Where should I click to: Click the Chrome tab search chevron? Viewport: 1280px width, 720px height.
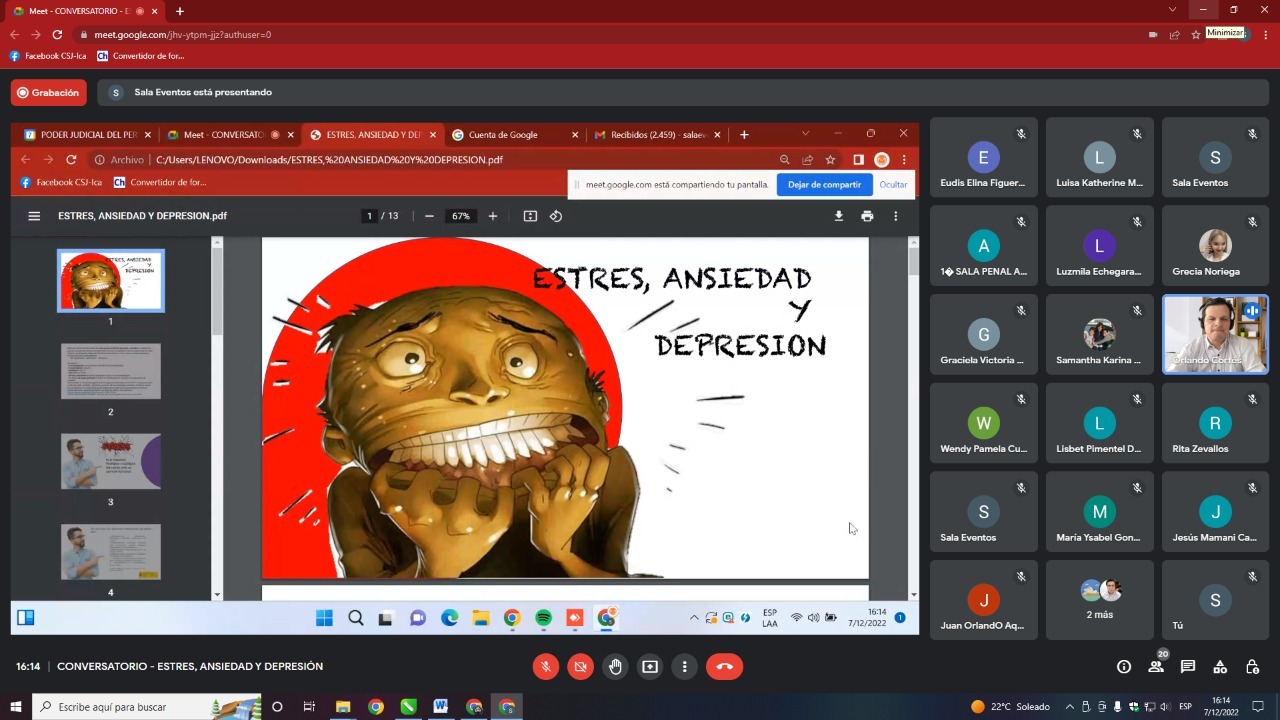tap(1173, 10)
